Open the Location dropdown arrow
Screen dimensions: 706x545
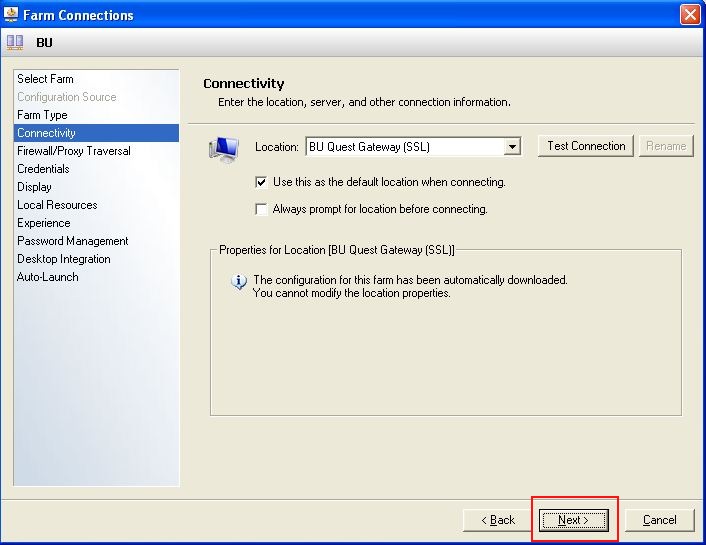(x=511, y=147)
